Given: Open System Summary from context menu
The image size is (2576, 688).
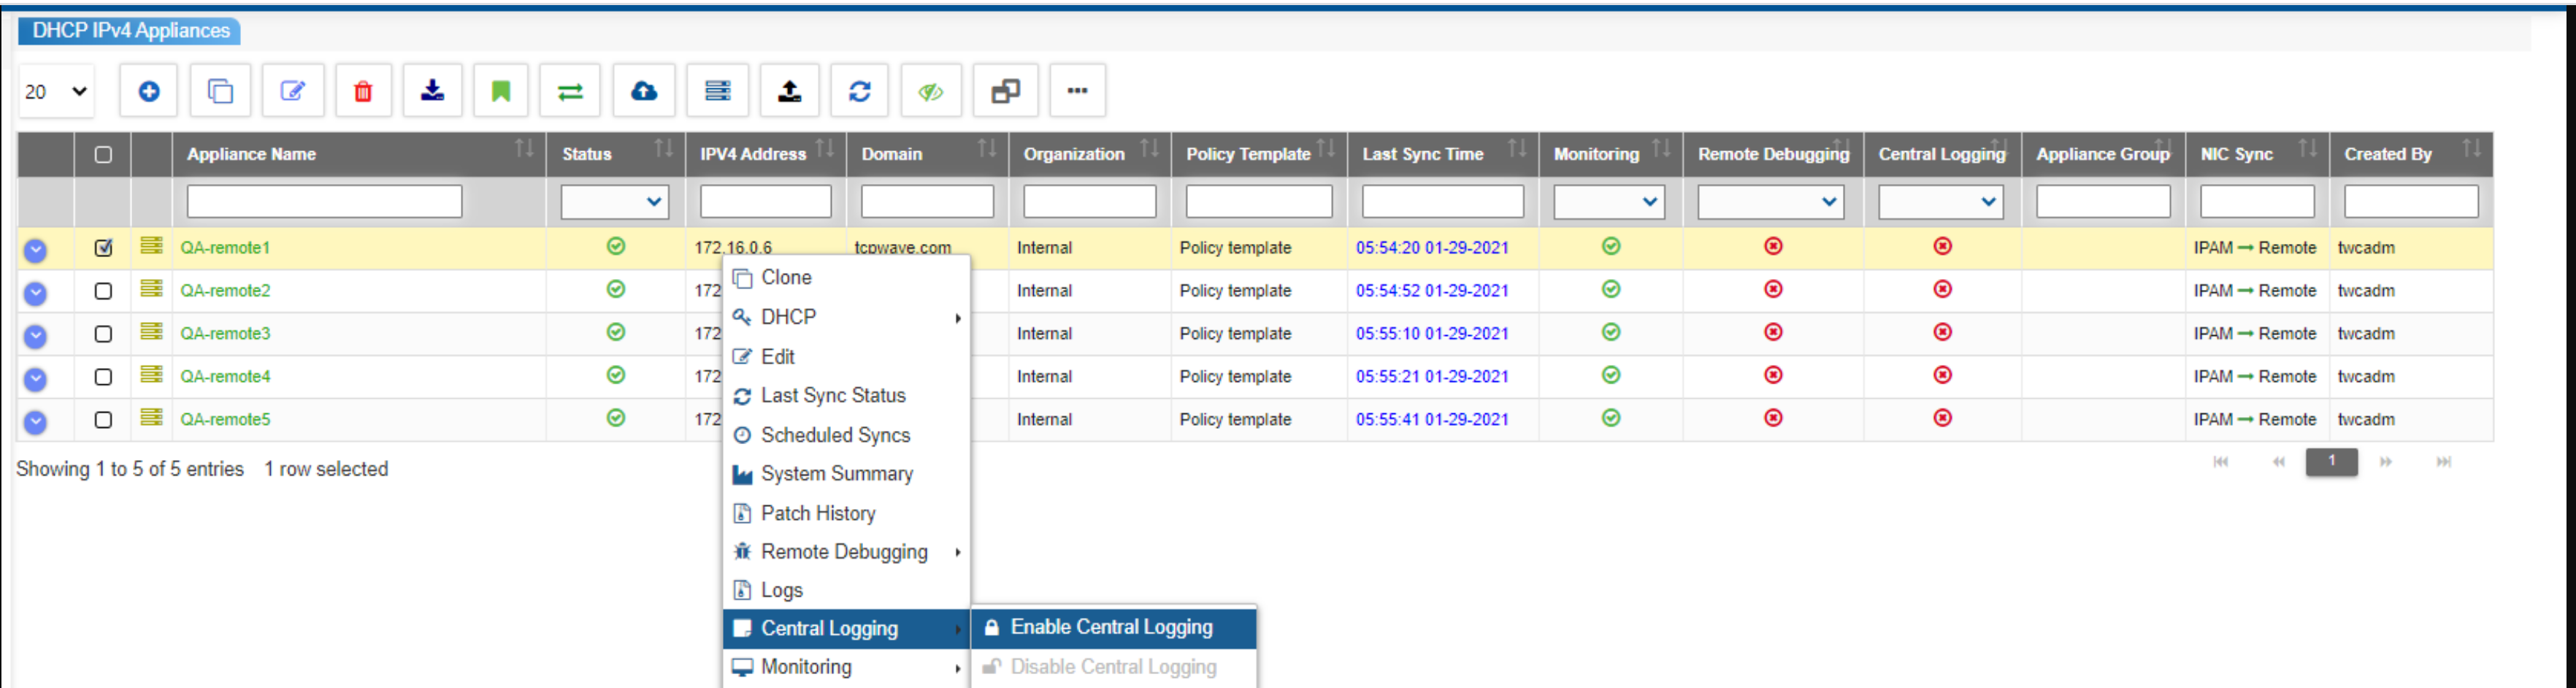Looking at the screenshot, I should pos(846,474).
